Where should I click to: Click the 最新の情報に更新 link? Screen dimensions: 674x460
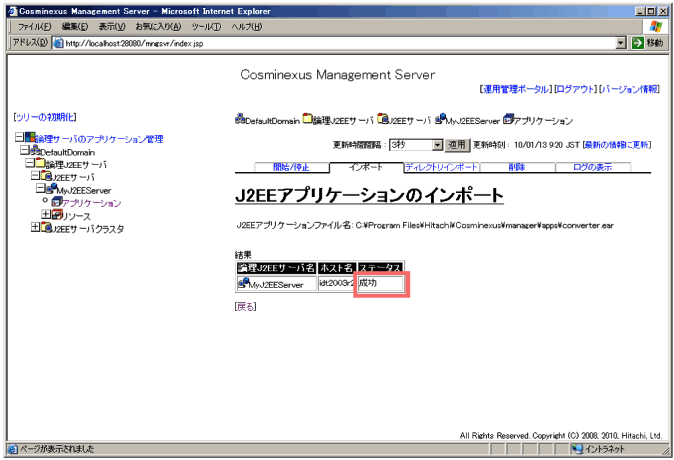617,145
